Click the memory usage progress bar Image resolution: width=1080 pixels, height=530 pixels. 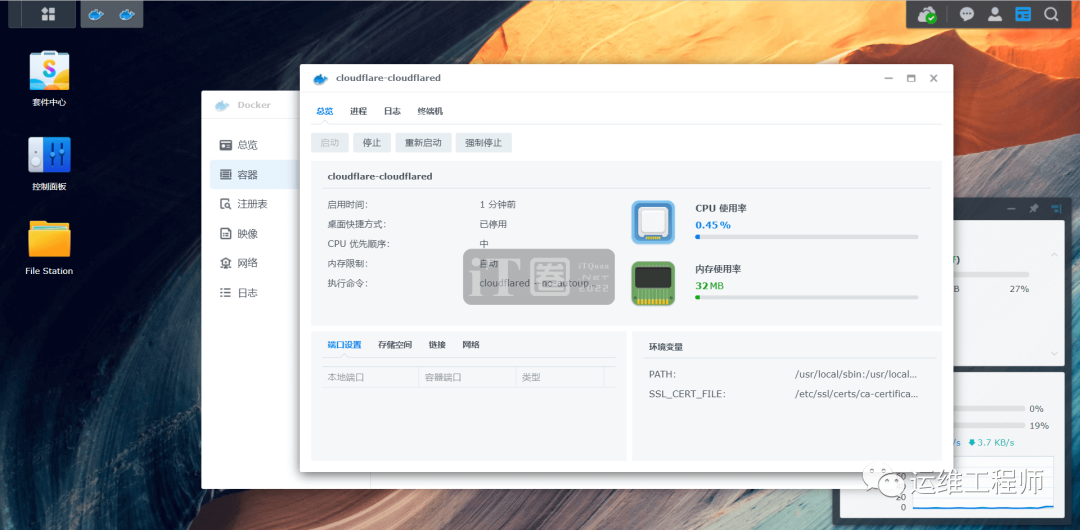click(x=807, y=297)
